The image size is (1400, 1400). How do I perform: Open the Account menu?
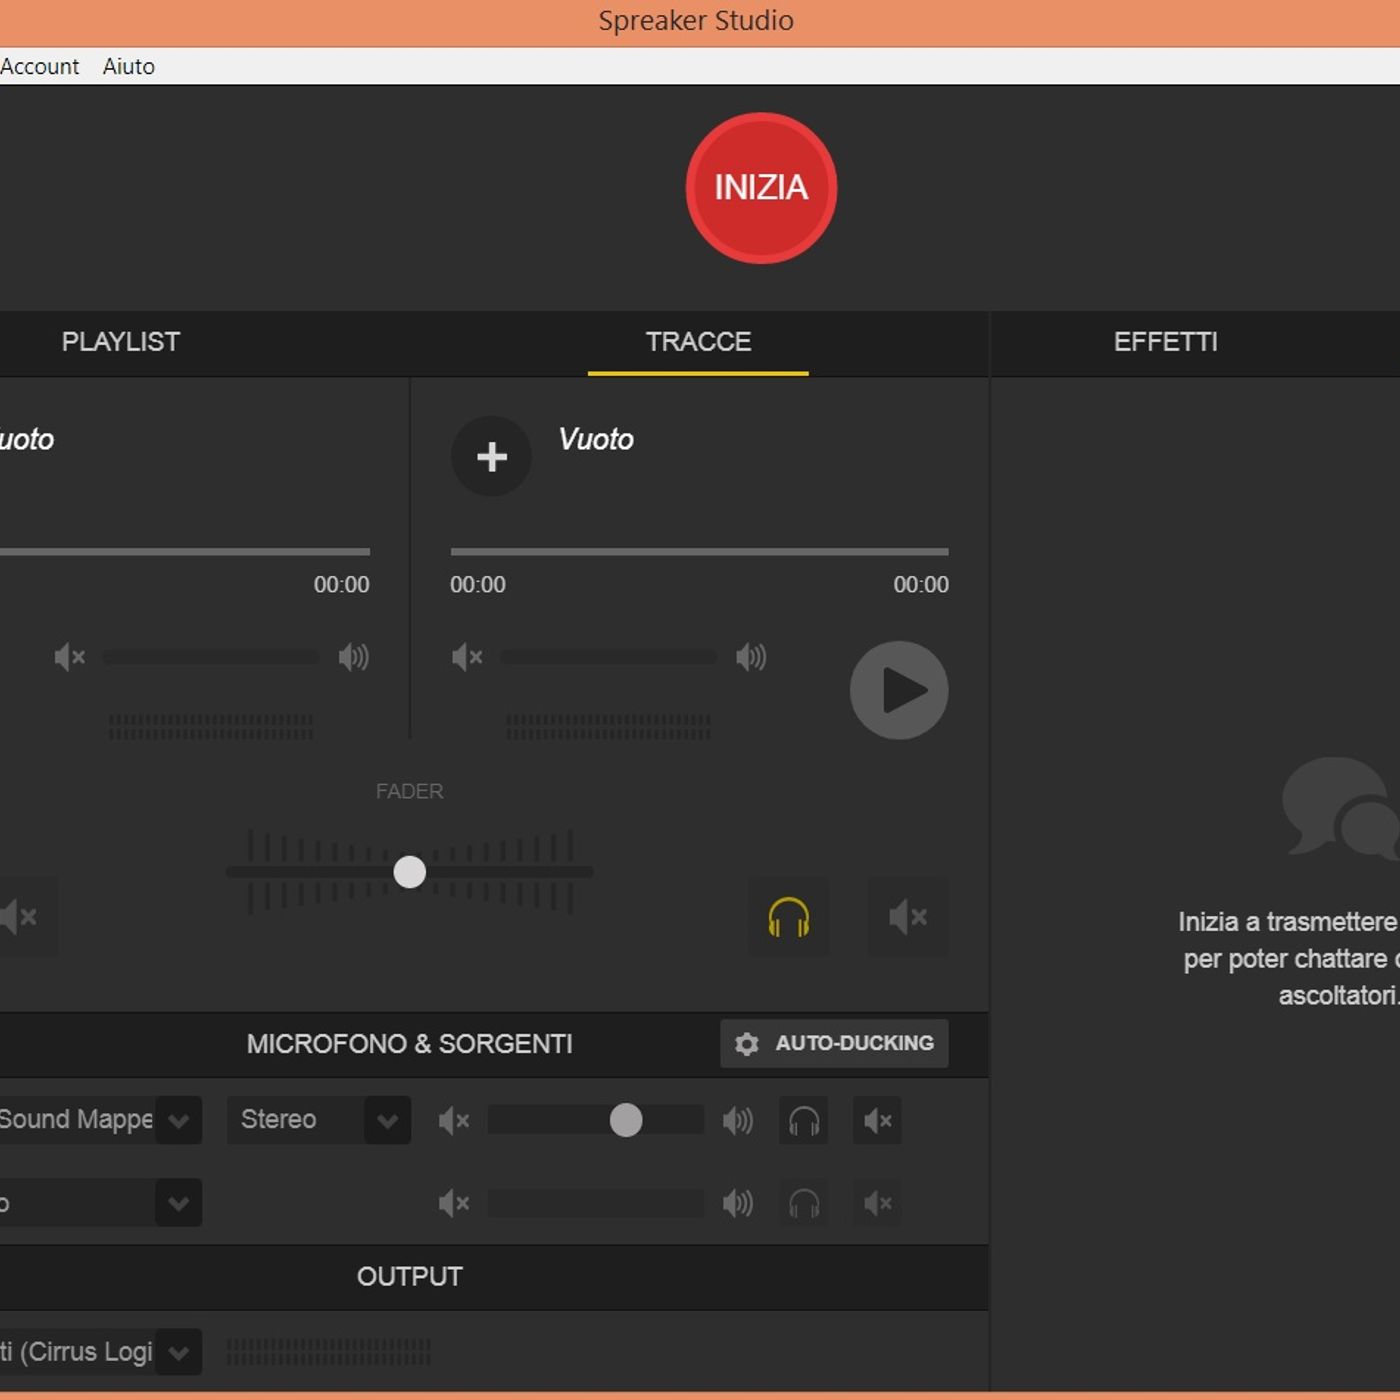39,66
